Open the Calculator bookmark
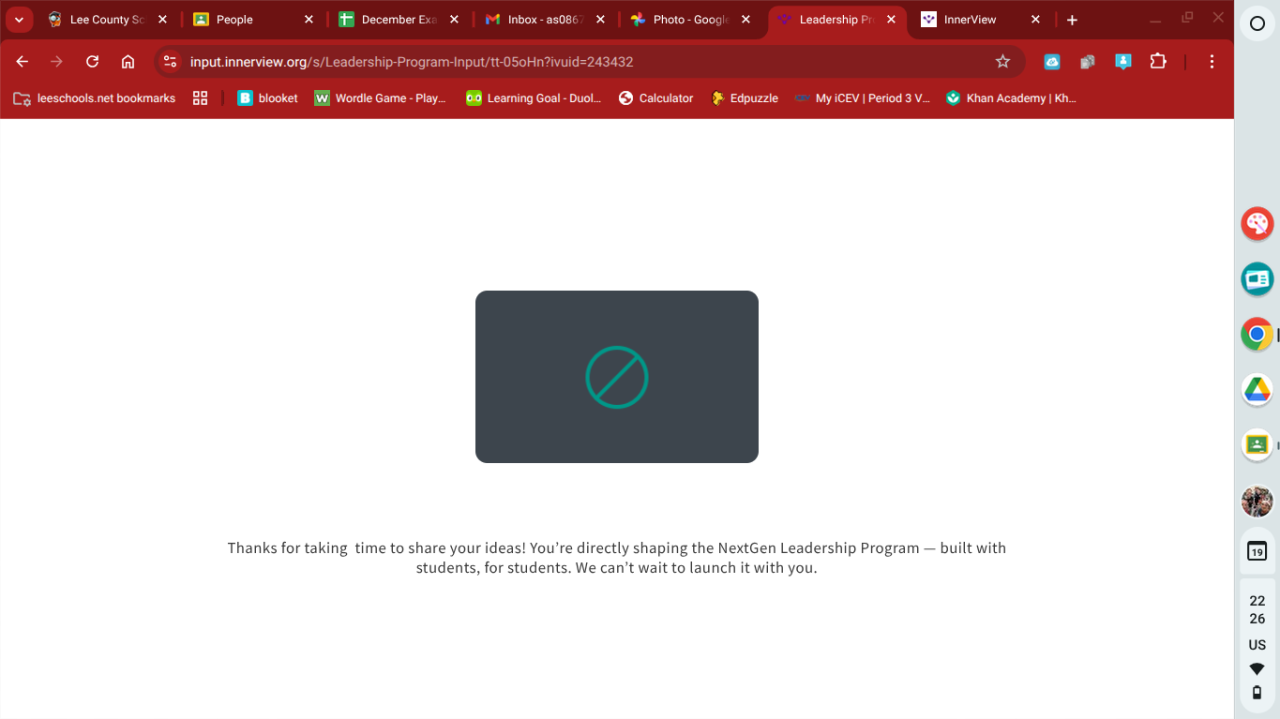Image resolution: width=1280 pixels, height=719 pixels. coord(656,98)
